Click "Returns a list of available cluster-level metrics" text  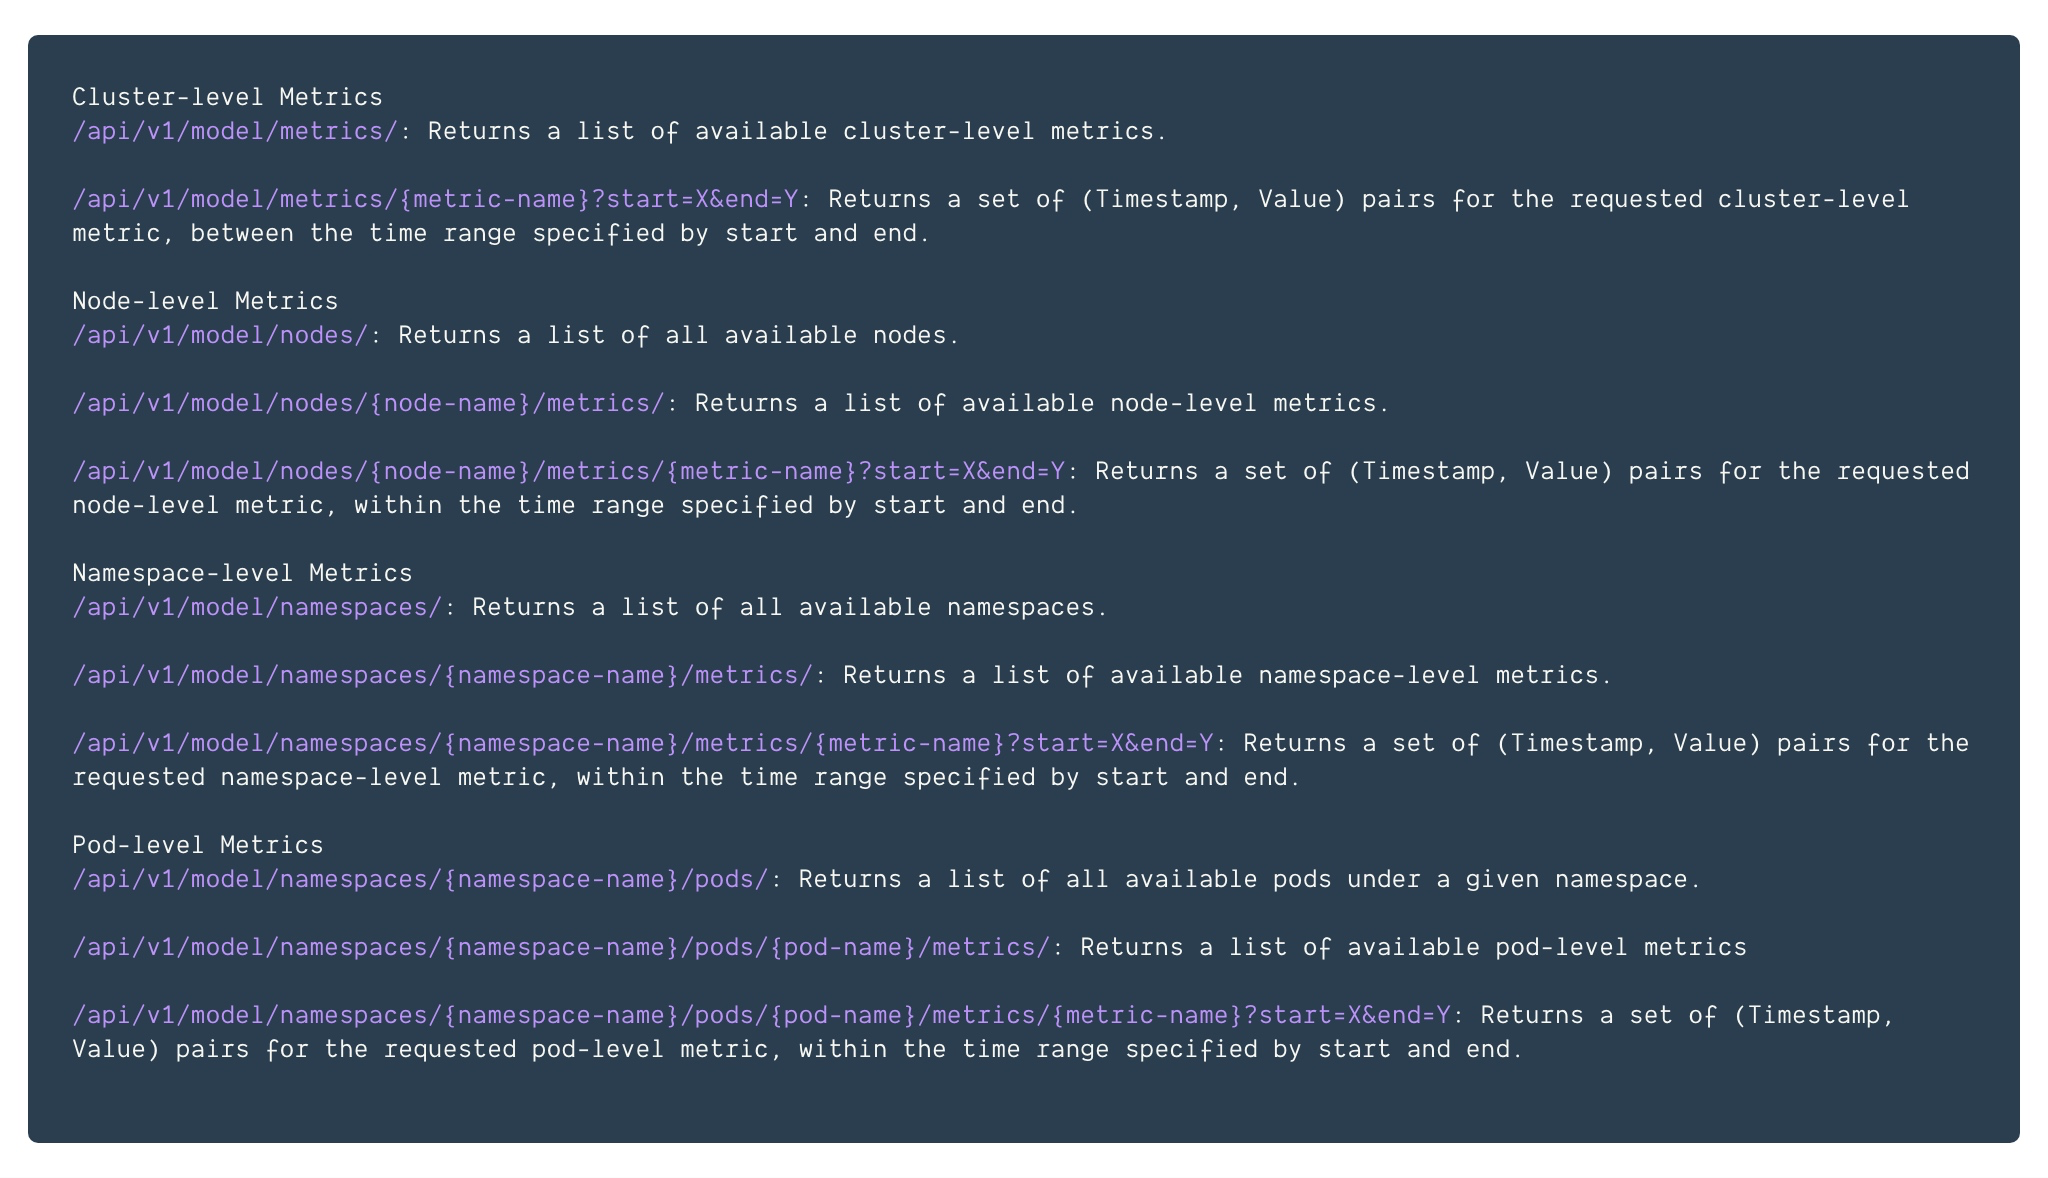click(x=797, y=131)
